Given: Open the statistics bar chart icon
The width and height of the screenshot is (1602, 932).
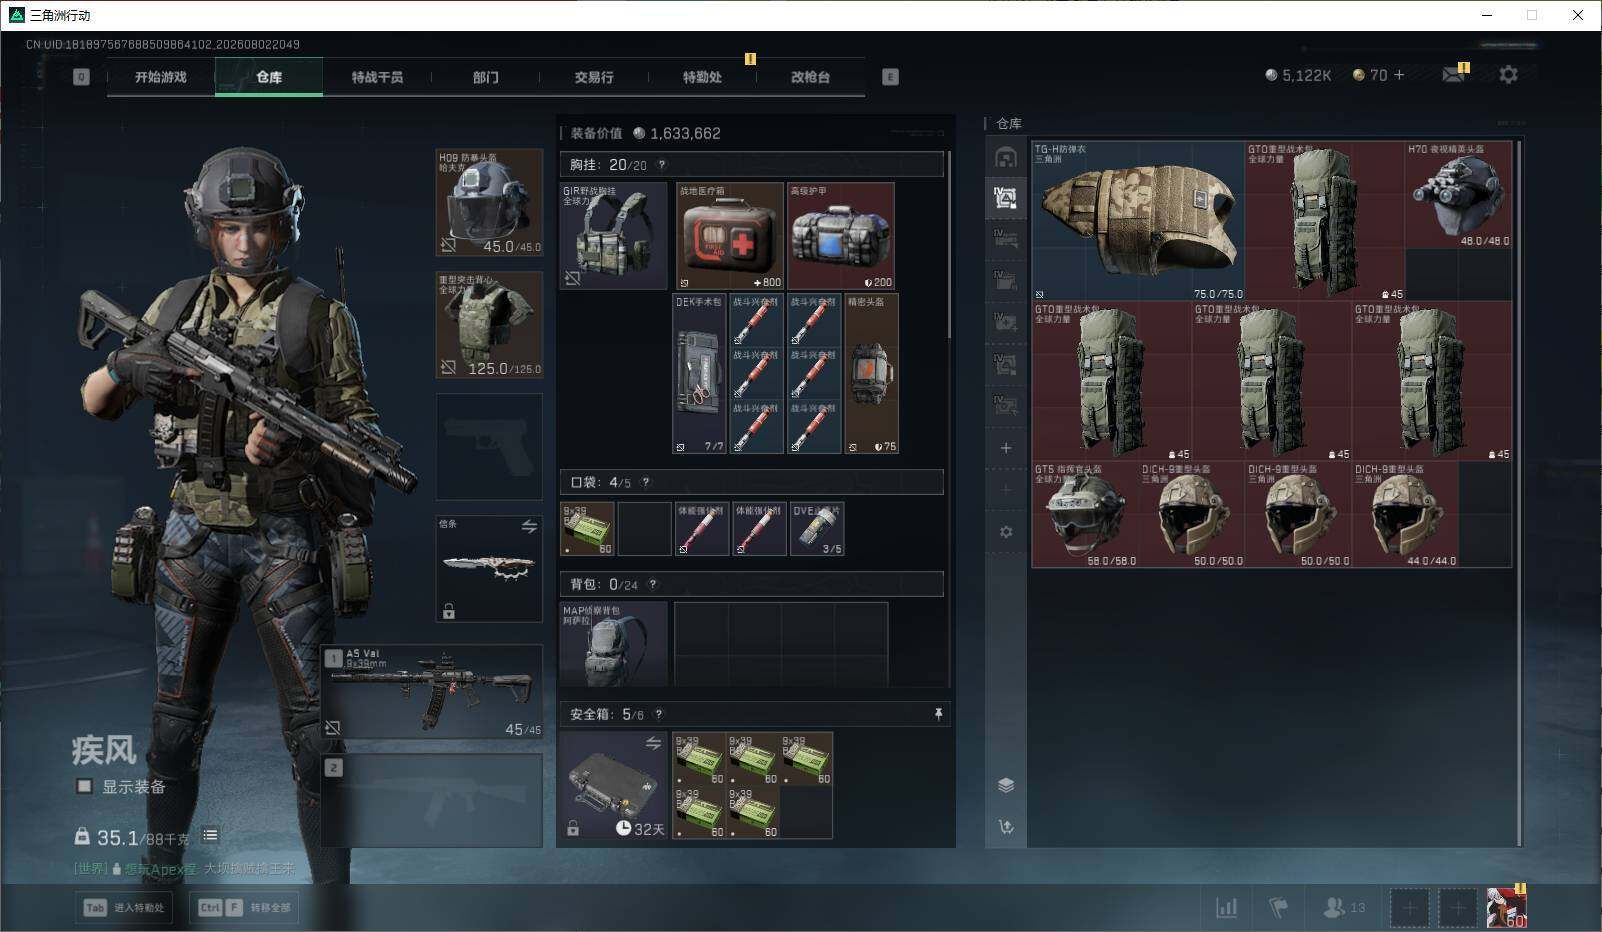Looking at the screenshot, I should [1226, 908].
